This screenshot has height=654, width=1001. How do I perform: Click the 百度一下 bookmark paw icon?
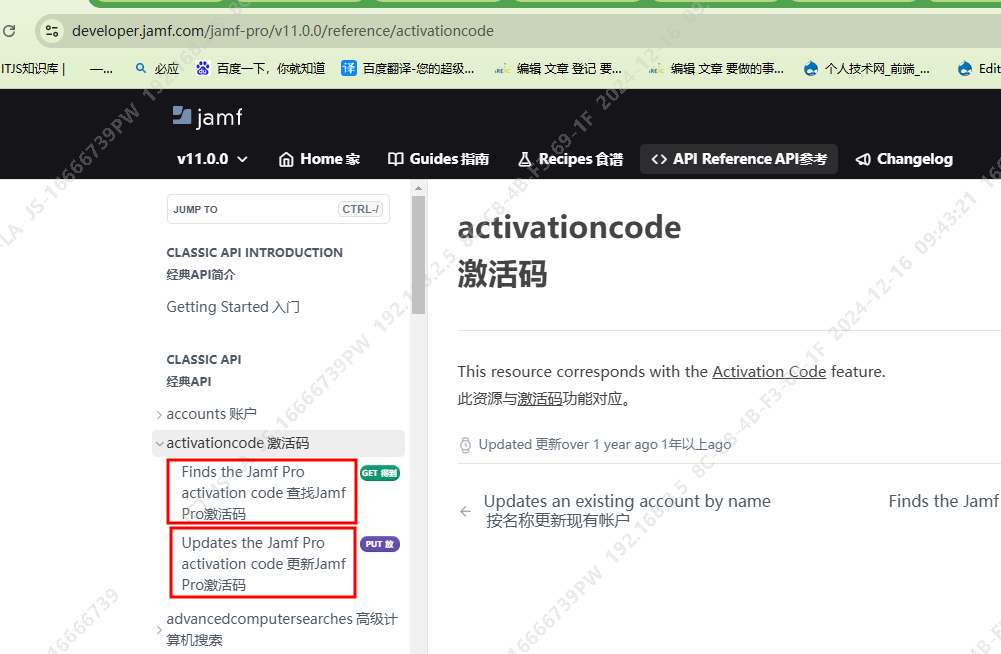pos(203,68)
